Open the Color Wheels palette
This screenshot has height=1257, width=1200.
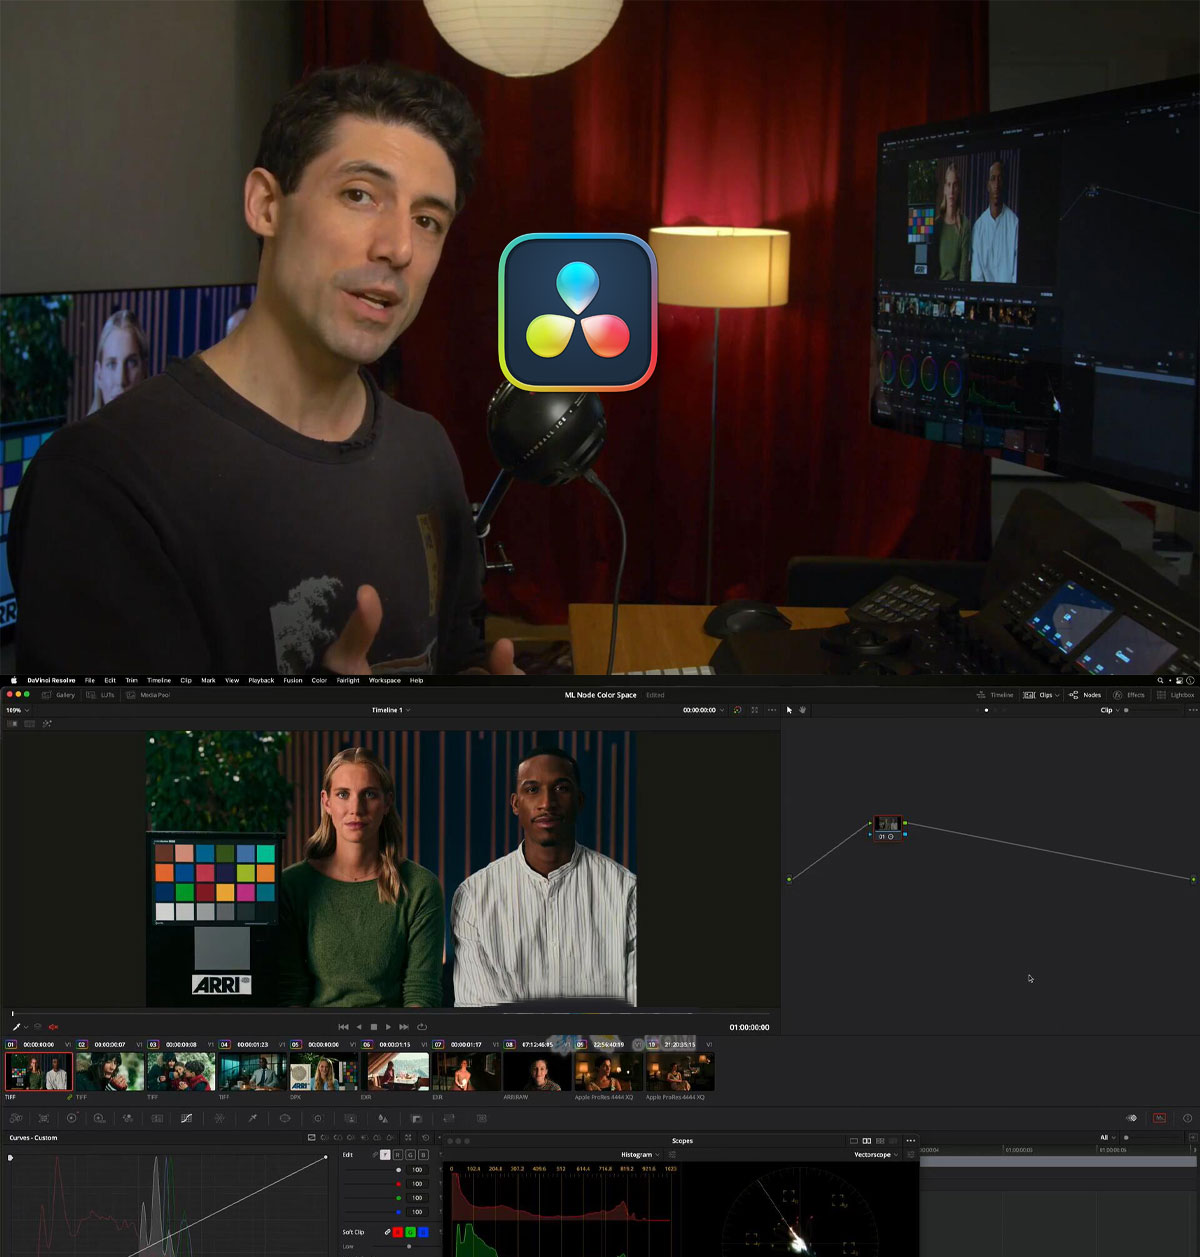(72, 1118)
